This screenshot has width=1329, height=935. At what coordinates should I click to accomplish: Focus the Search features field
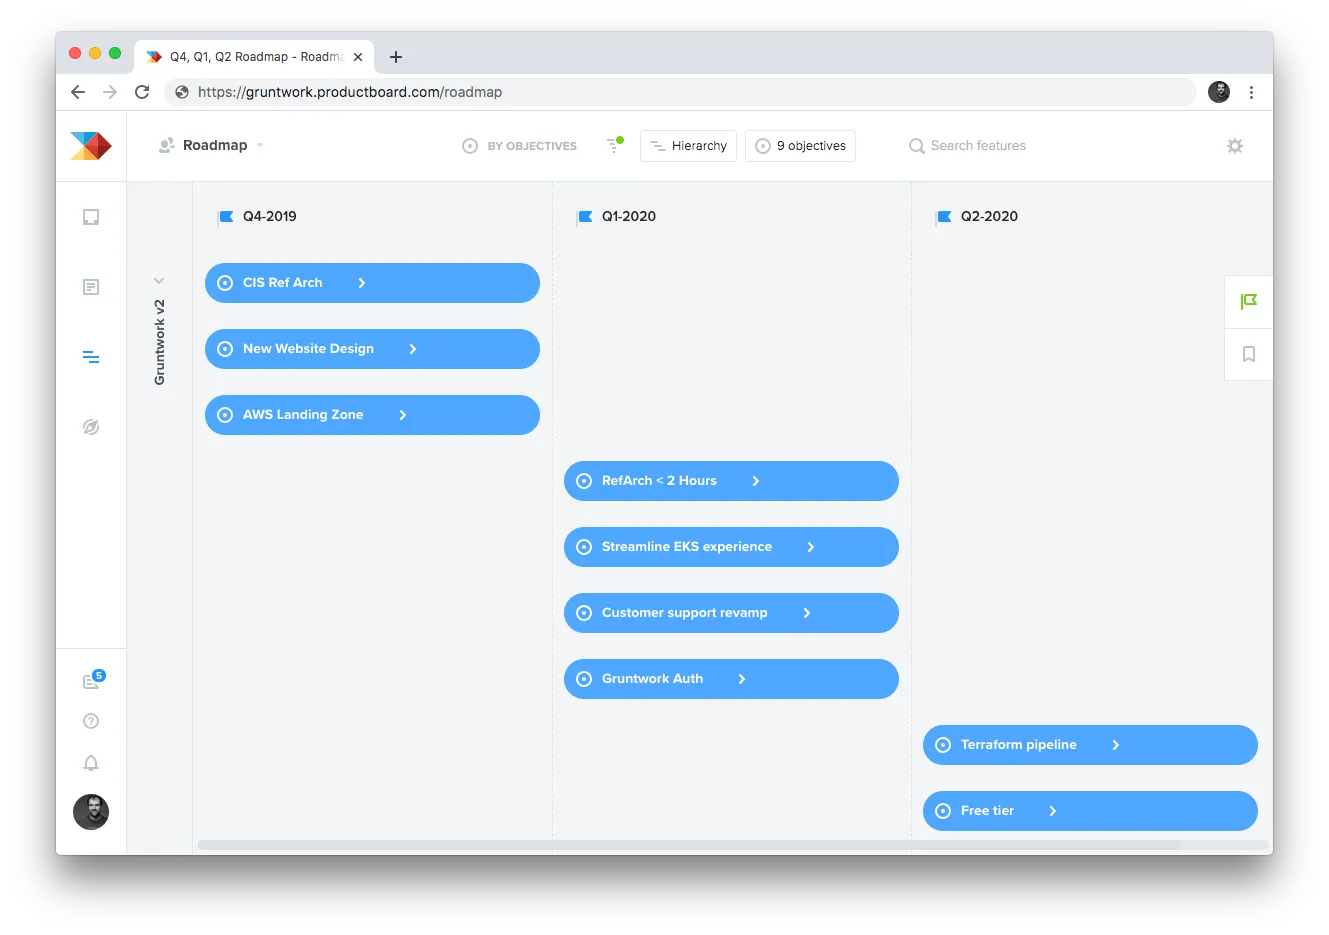coord(978,146)
